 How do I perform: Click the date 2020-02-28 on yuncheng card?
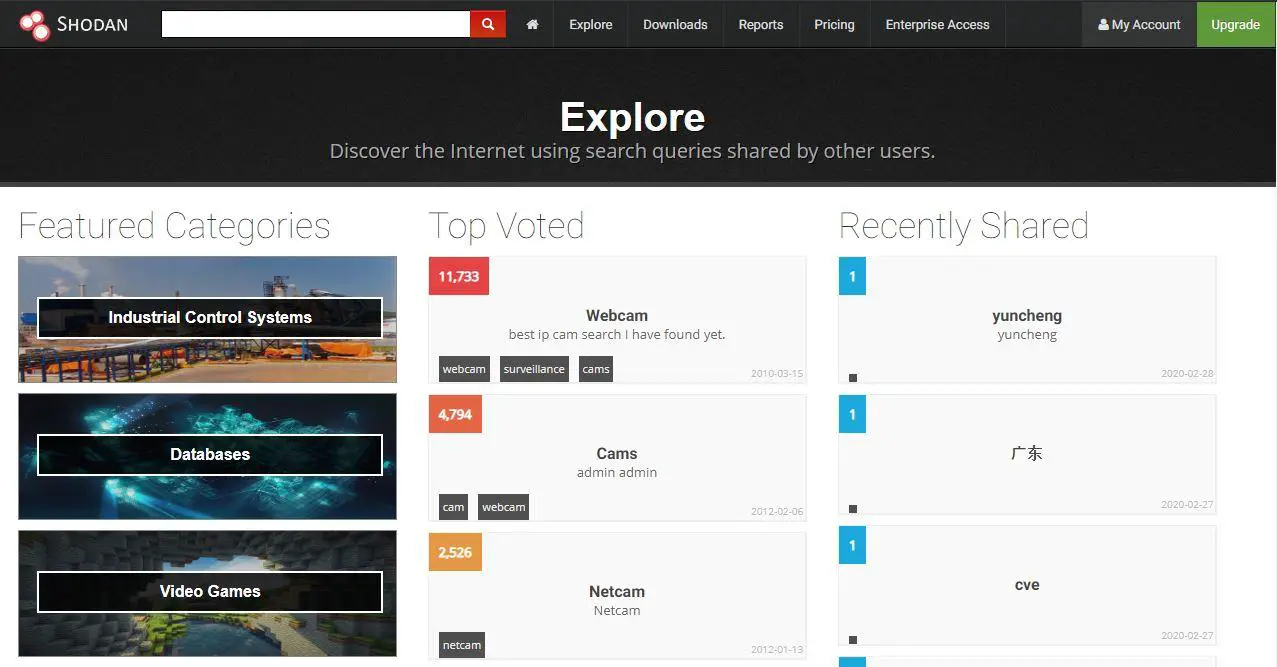(1187, 374)
